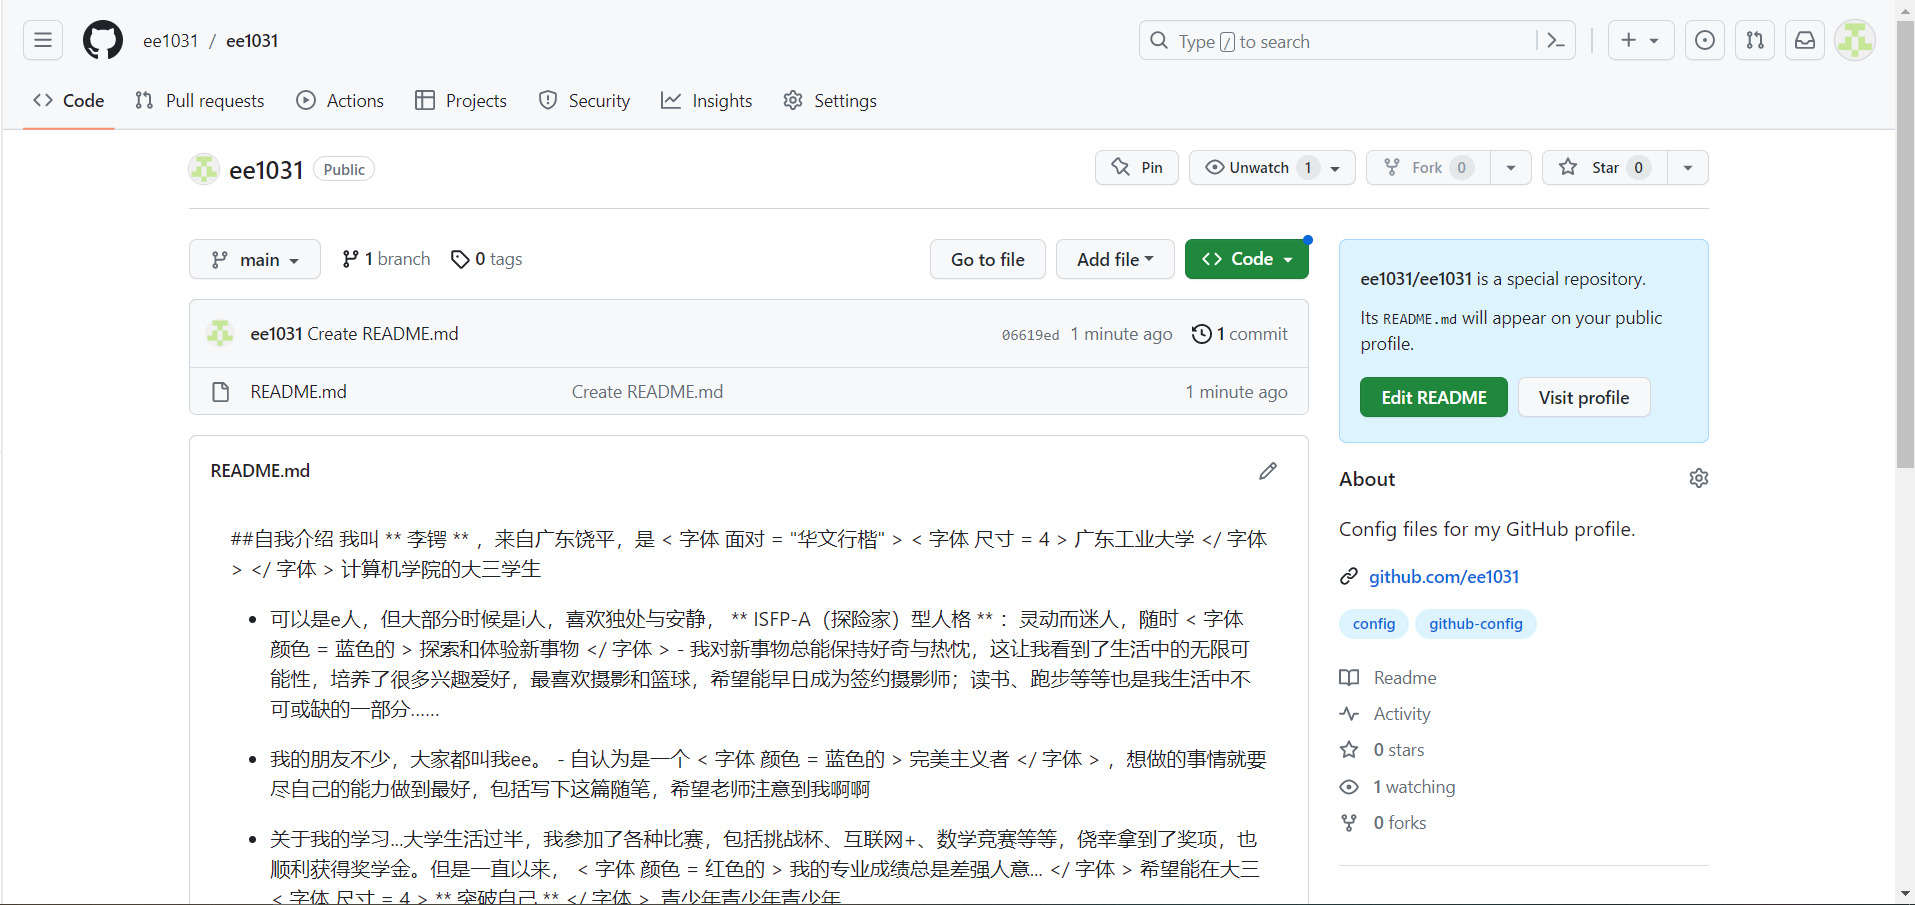Click the star icon beside 0 stars
Screen dimensions: 1915x905
point(1349,750)
